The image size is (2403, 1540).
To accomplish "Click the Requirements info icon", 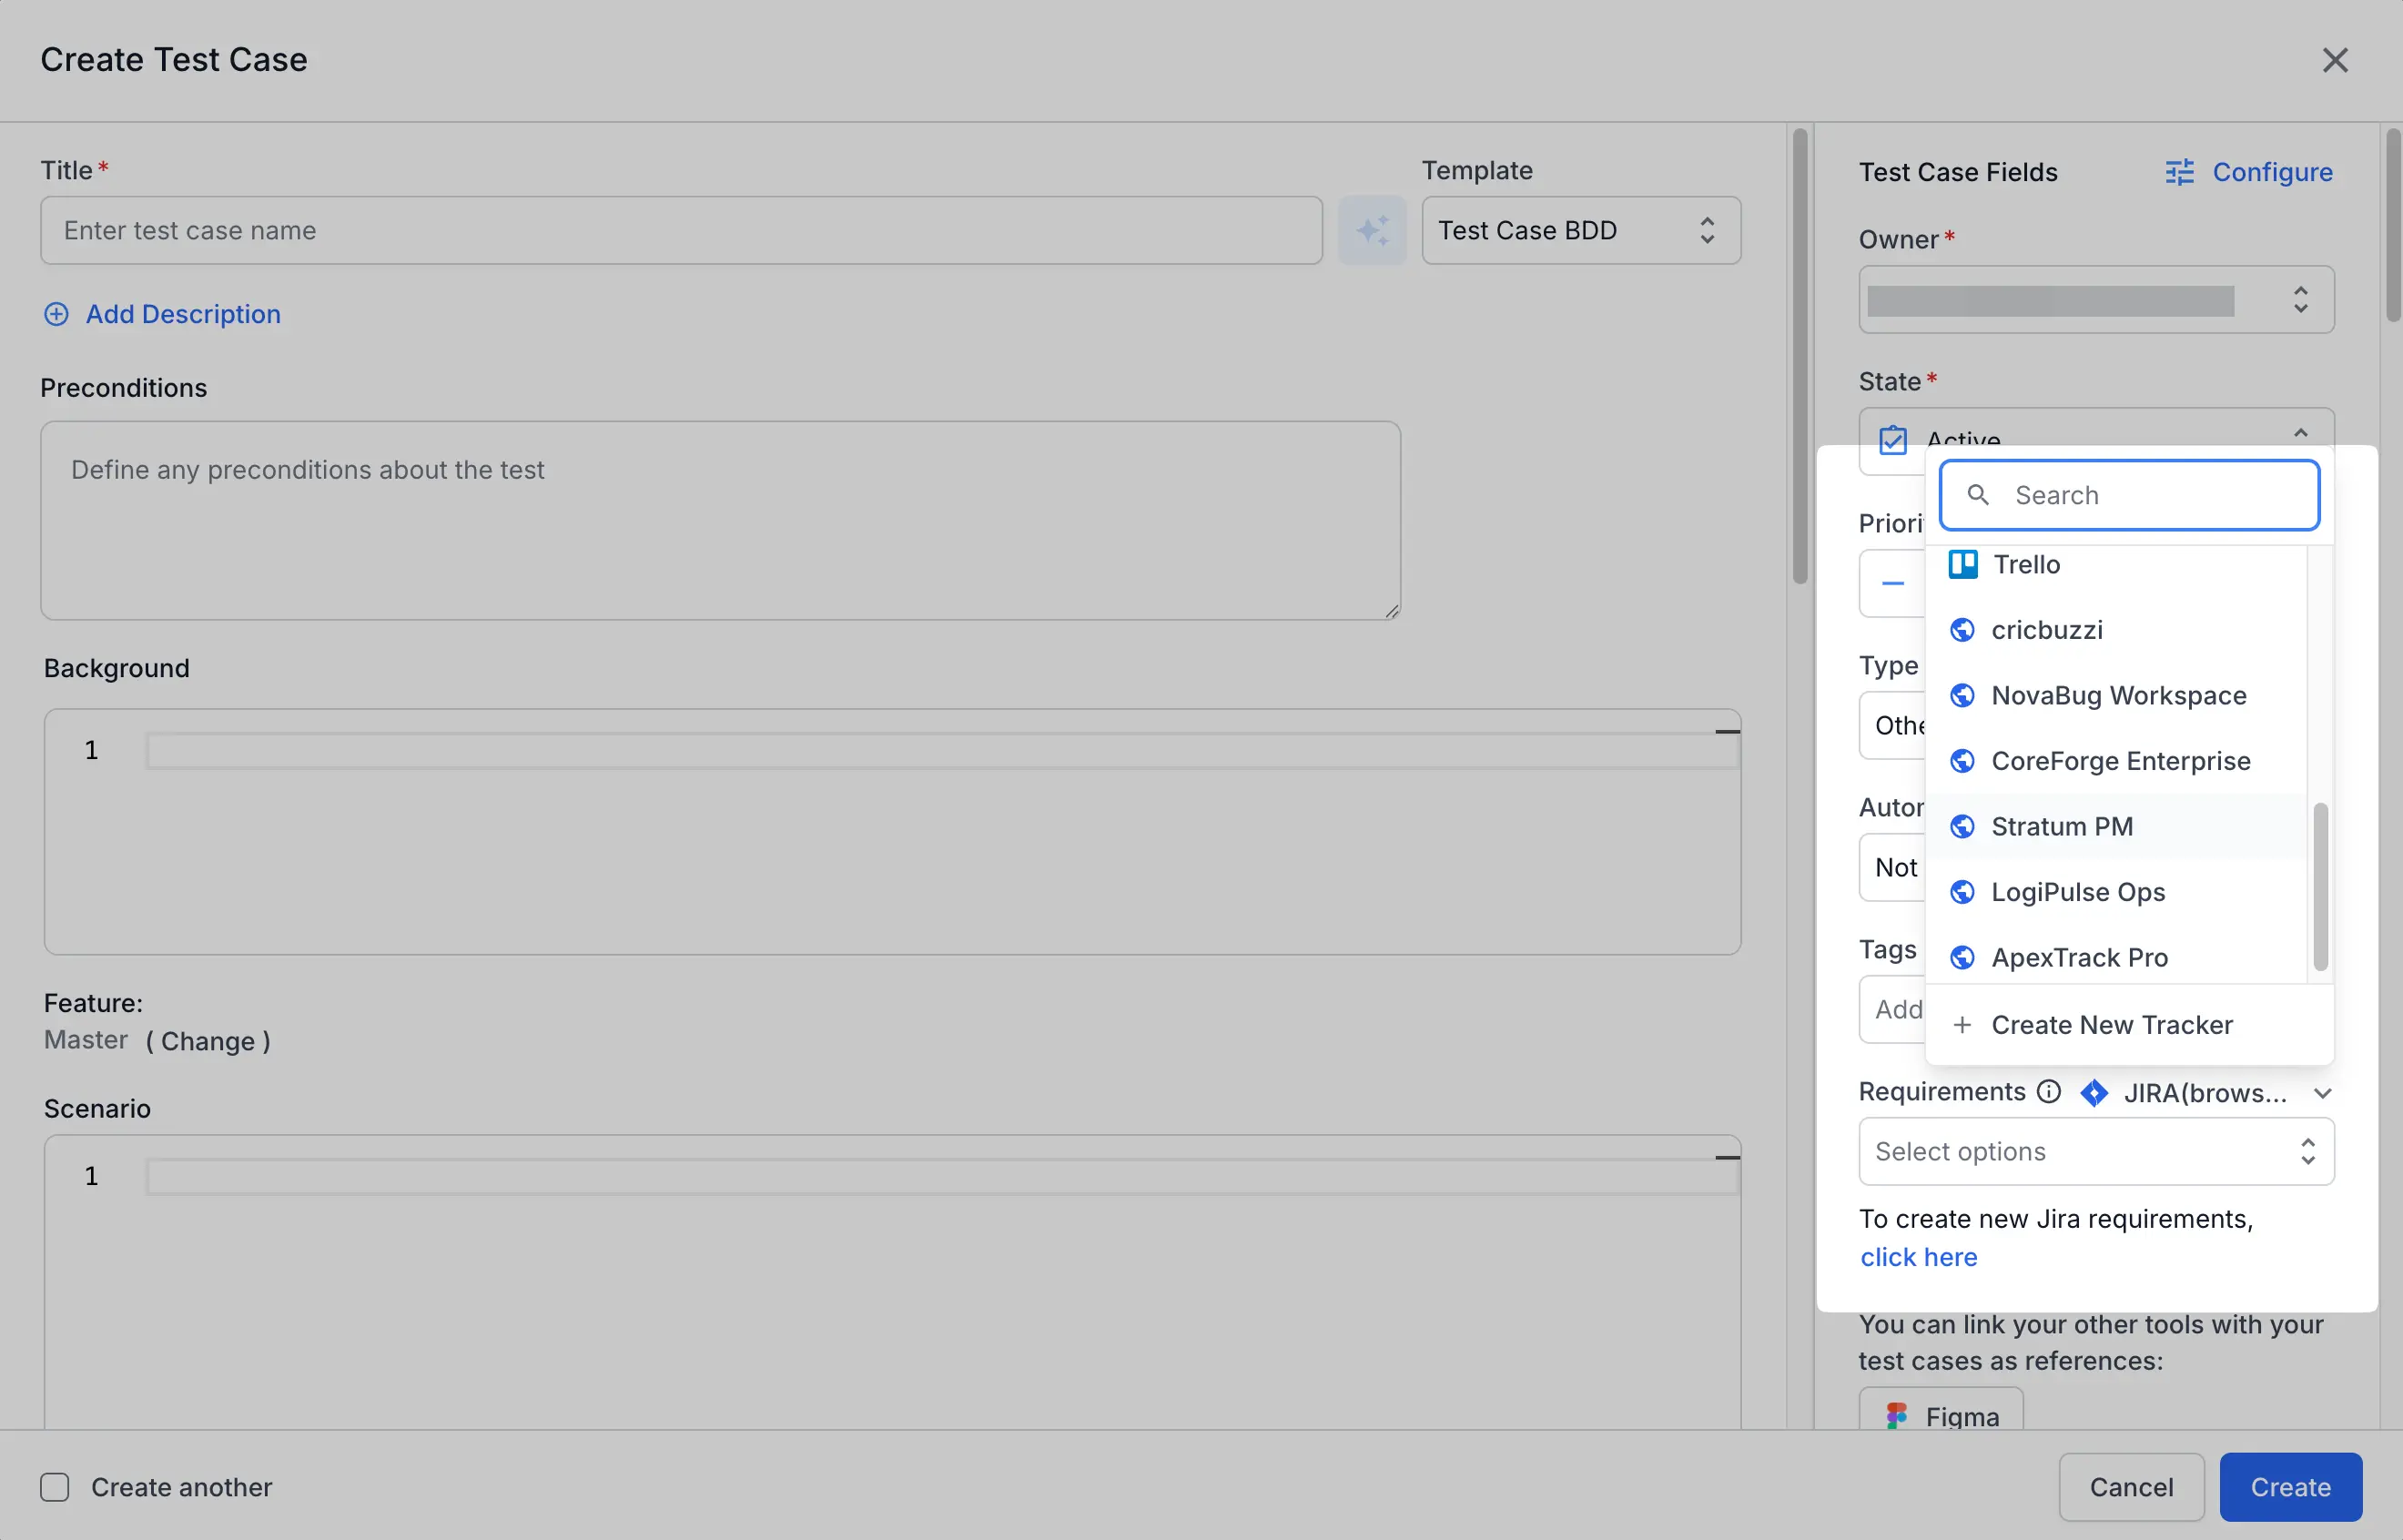I will (x=2049, y=1091).
